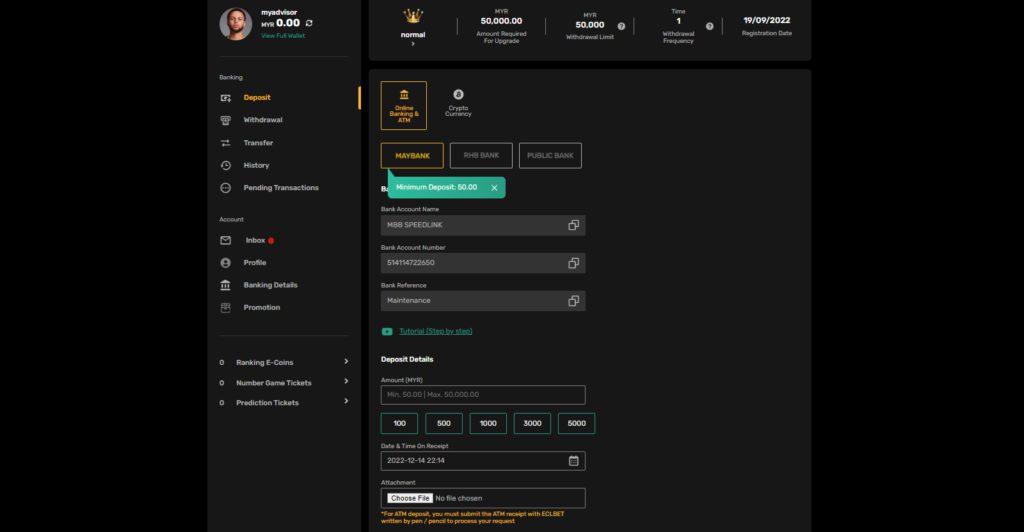The image size is (1024, 532).
Task: Click the 50,000.00 upgrade amount
Action: tap(501, 21)
